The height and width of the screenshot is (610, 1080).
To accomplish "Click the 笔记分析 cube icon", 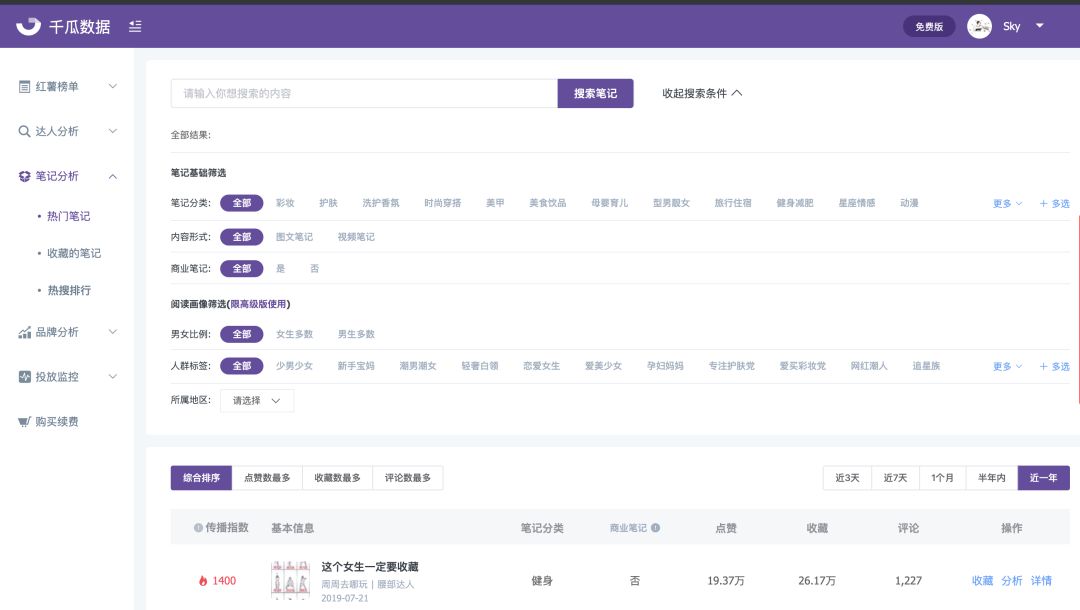I will (x=24, y=176).
